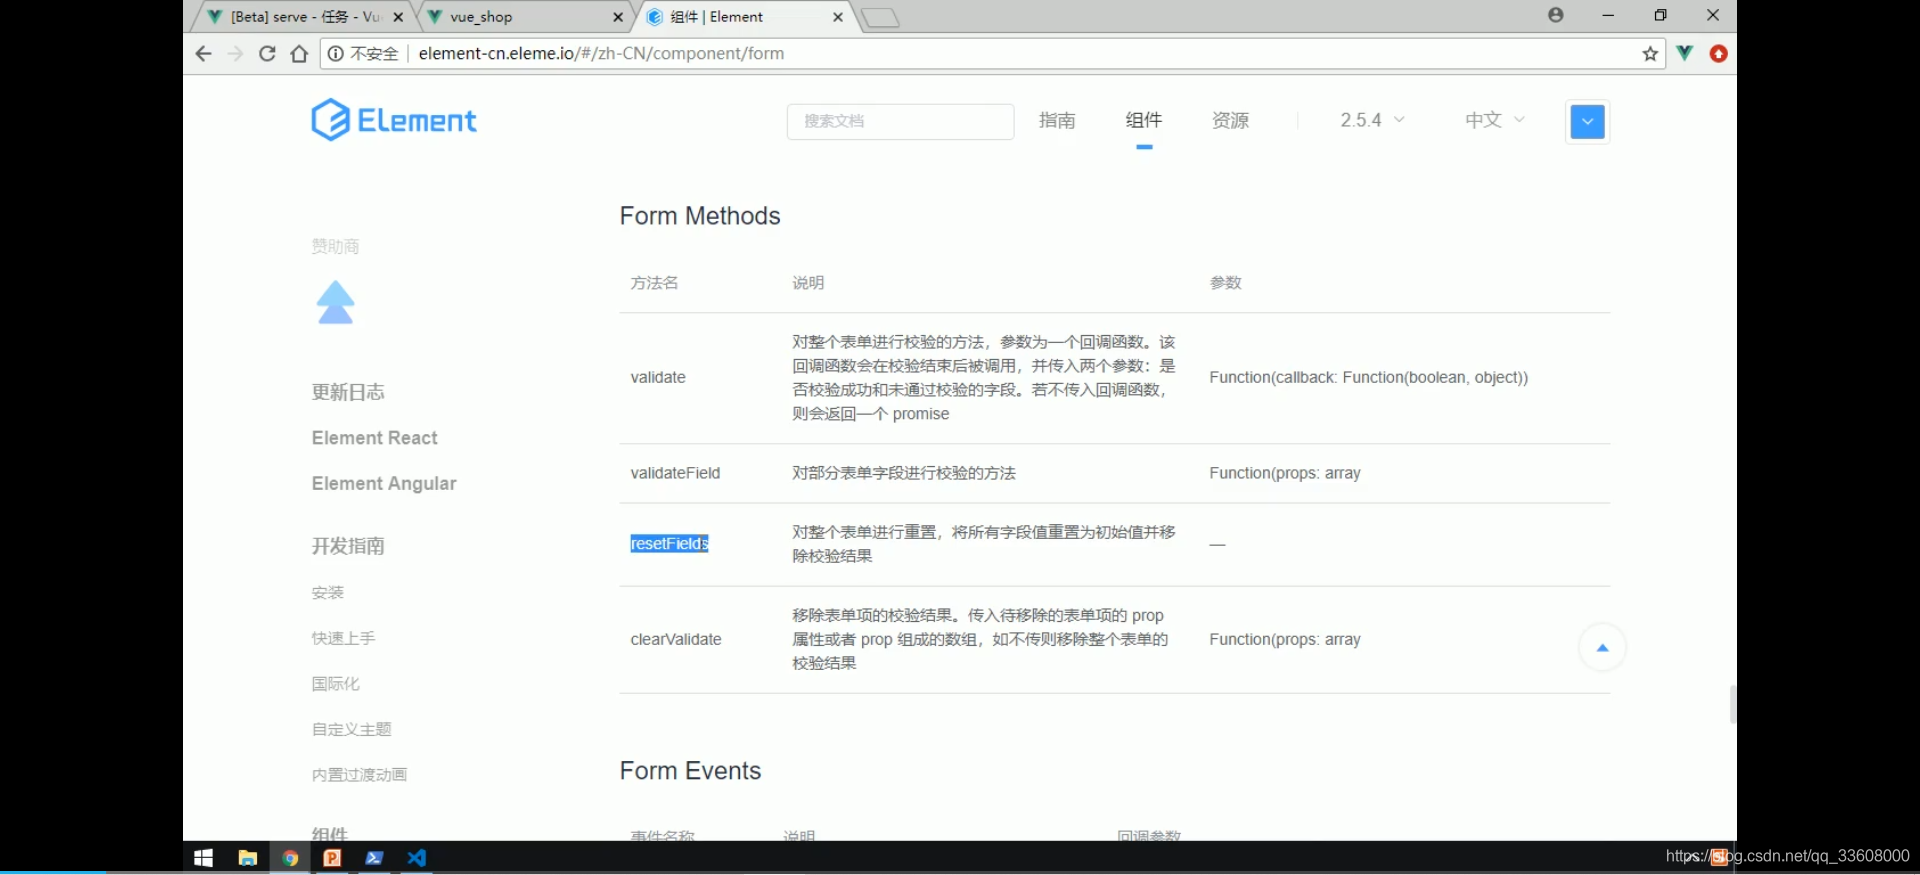Expand the 2.5.4 version dropdown
The image size is (1920, 875).
1372,120
